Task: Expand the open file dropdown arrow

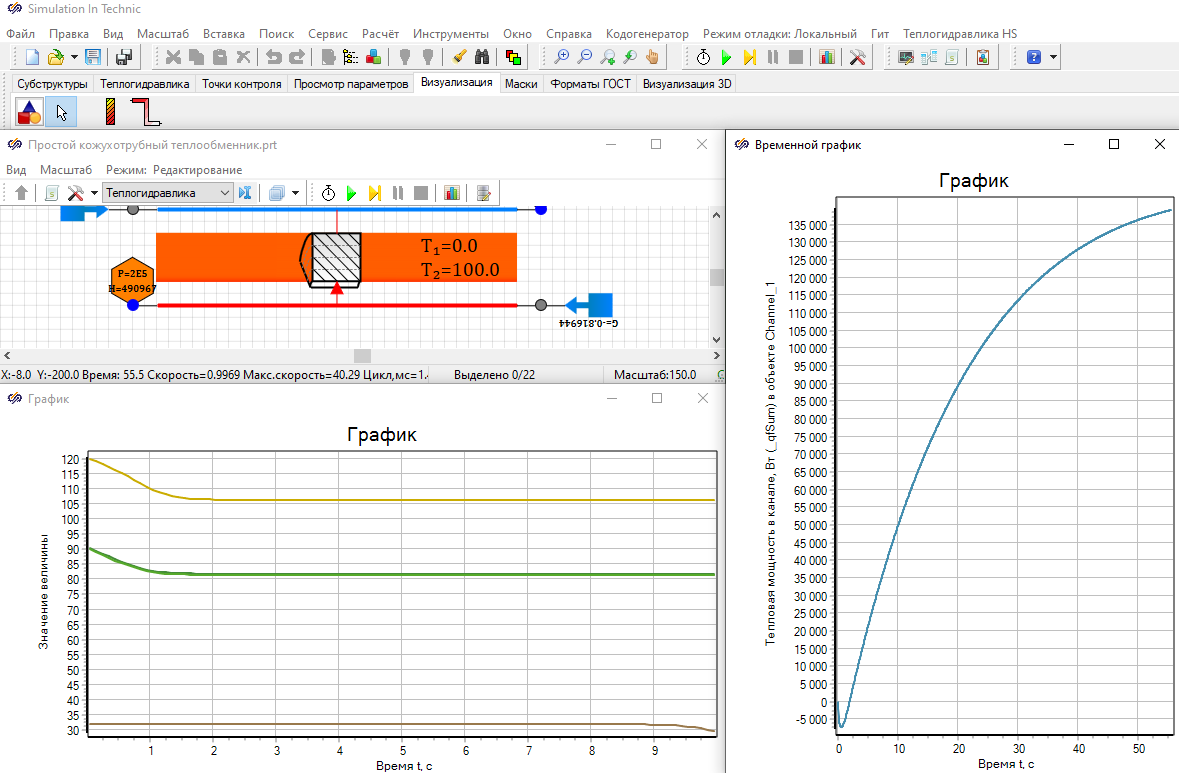Action: 74,57
